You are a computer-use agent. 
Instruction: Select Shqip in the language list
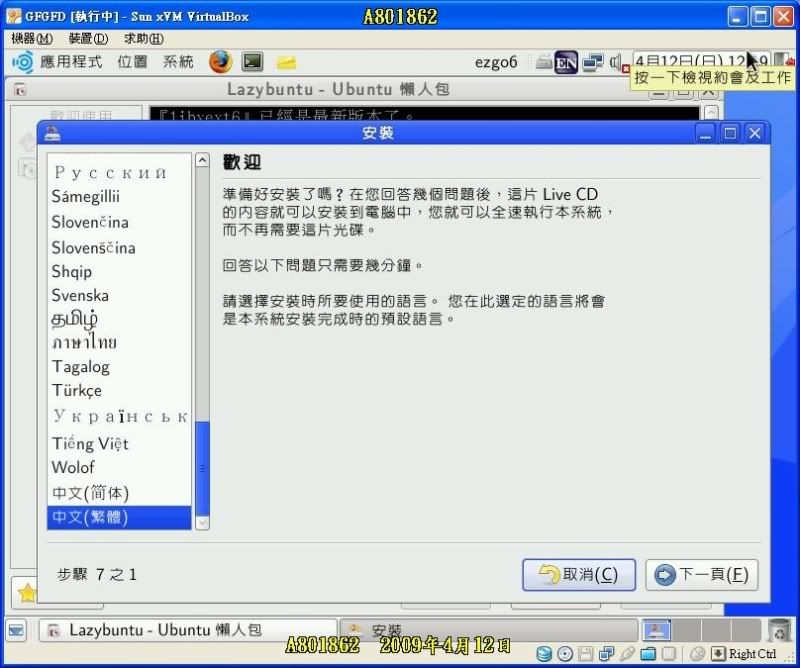click(119, 271)
